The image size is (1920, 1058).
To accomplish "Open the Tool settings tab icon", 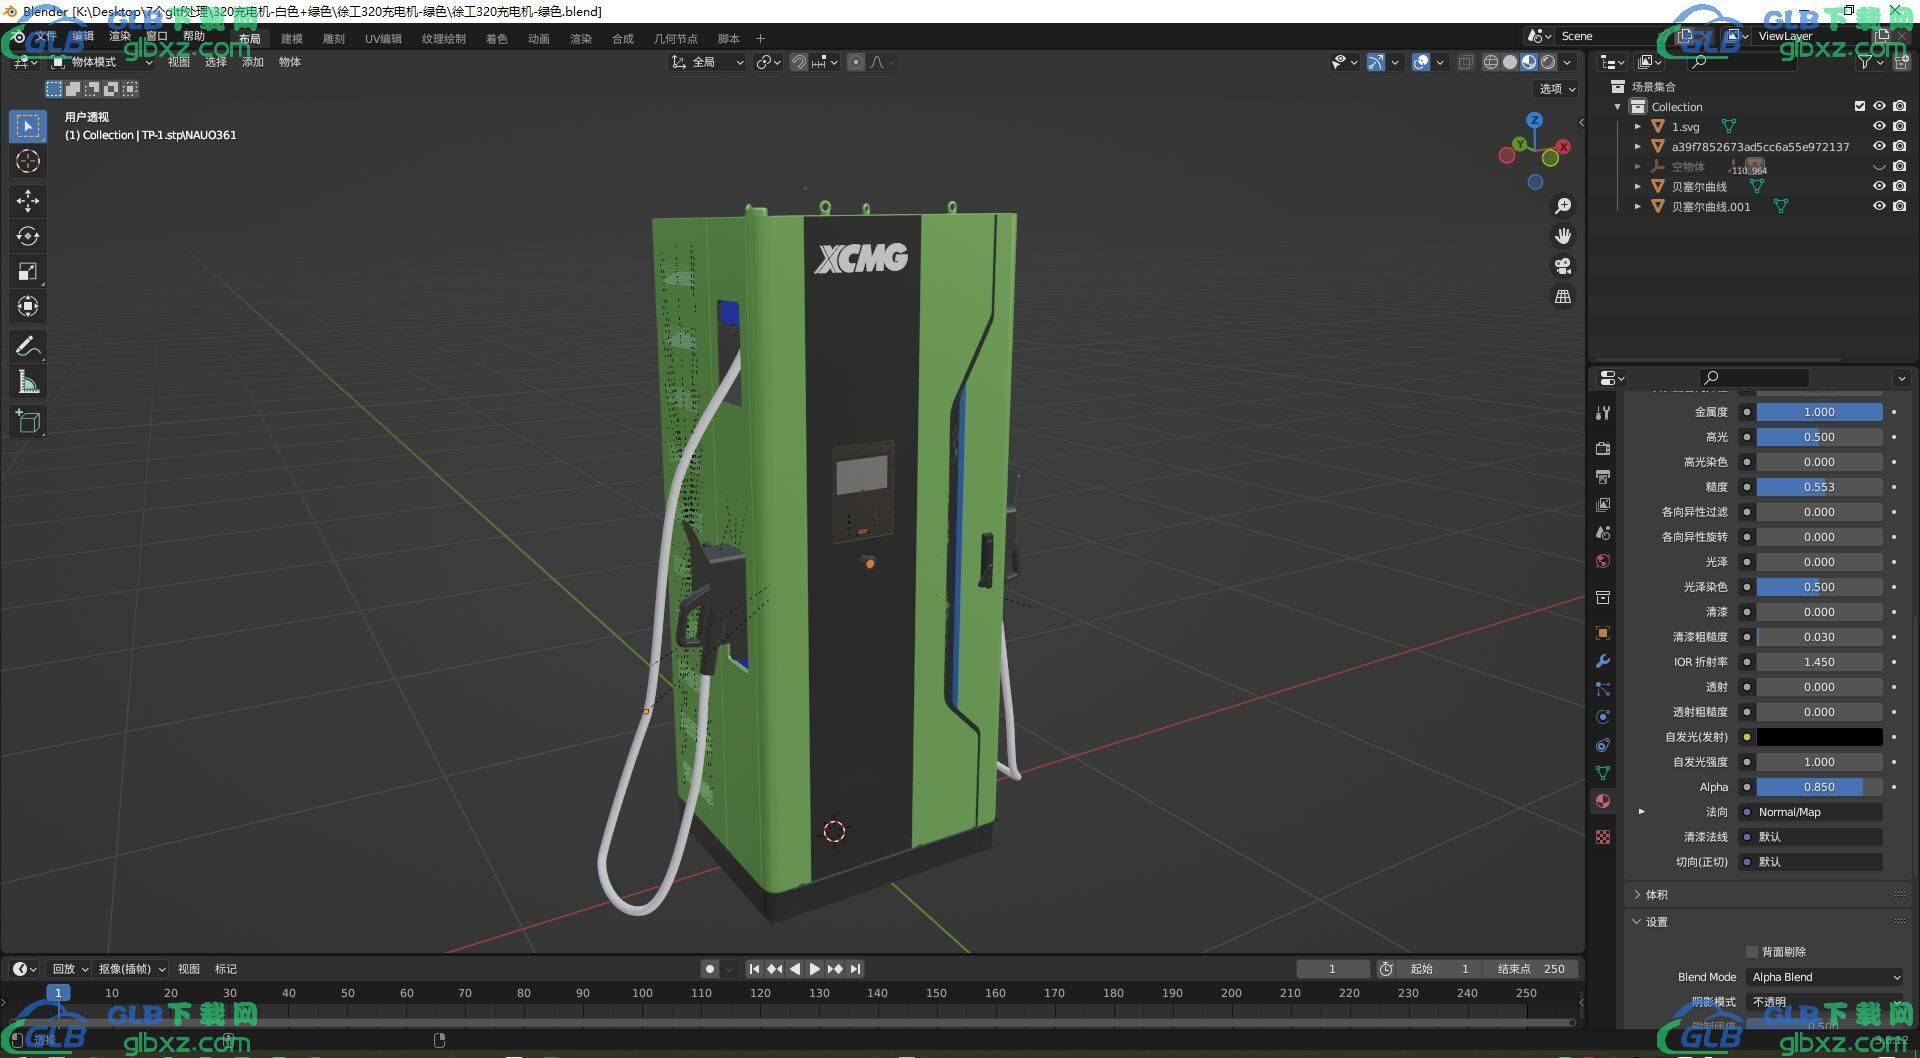I will (x=1603, y=412).
